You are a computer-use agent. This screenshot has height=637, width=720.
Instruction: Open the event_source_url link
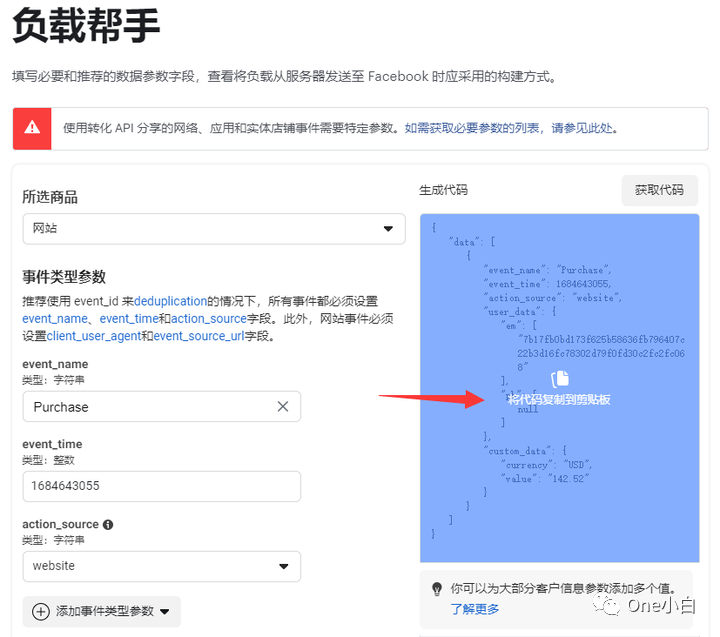(x=199, y=336)
